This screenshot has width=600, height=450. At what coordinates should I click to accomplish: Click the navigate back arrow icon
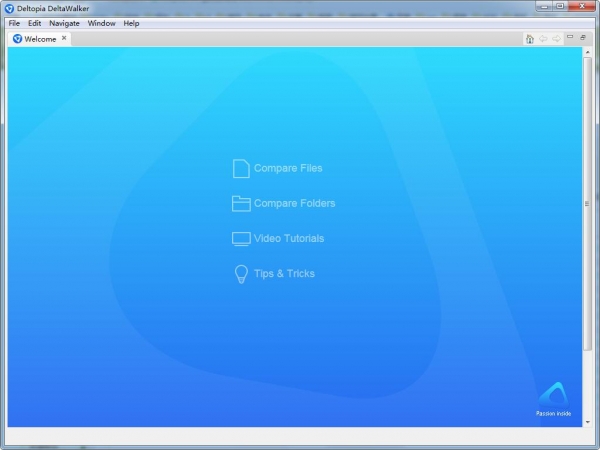pyautogui.click(x=543, y=39)
